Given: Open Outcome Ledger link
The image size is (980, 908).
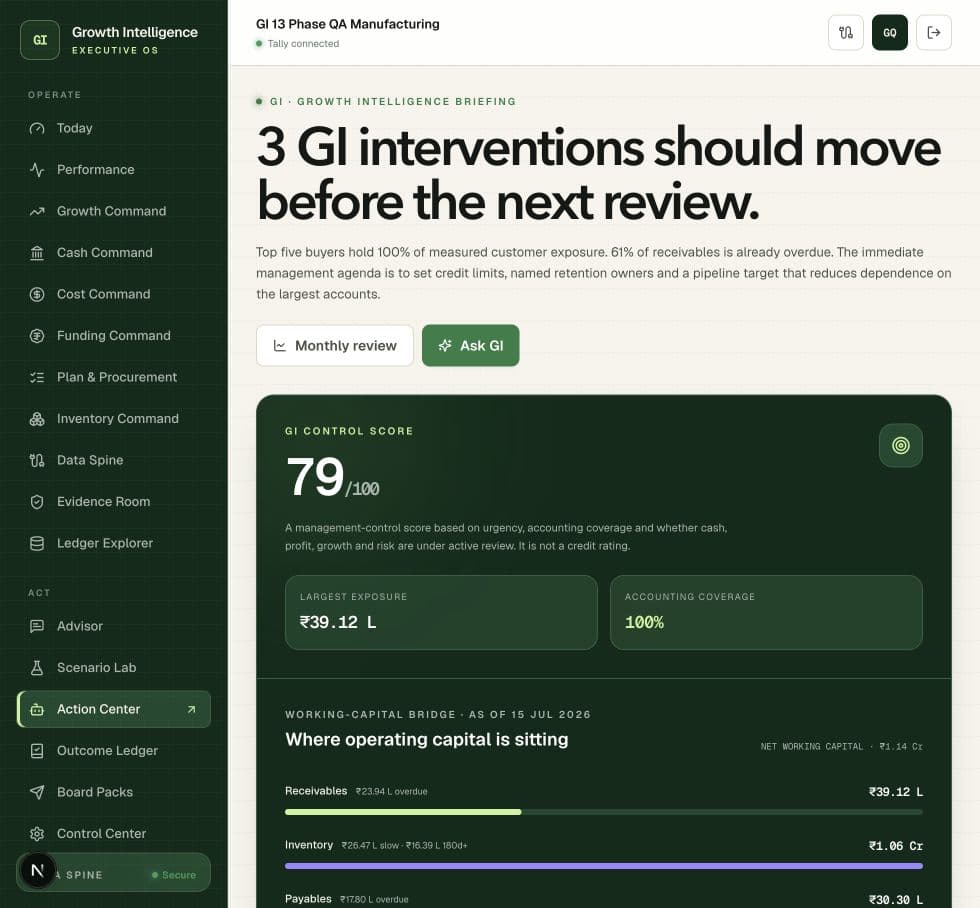Looking at the screenshot, I should click(x=114, y=751).
